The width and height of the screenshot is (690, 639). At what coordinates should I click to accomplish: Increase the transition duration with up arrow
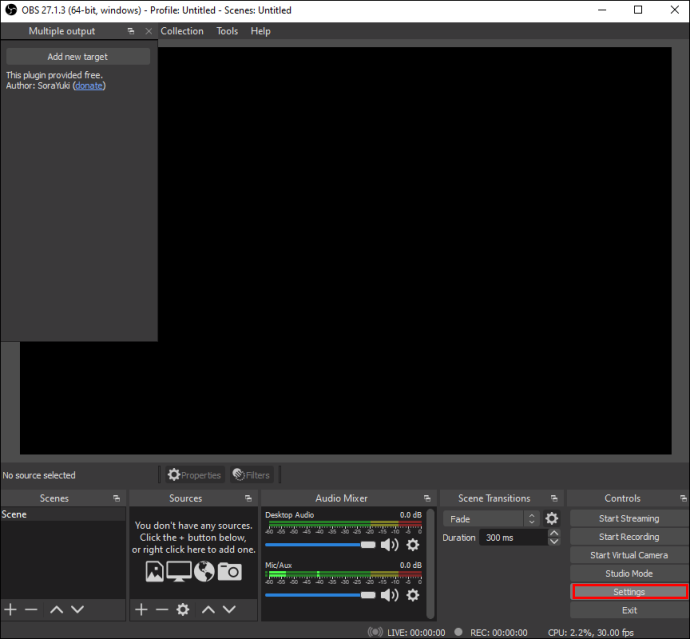[554, 533]
